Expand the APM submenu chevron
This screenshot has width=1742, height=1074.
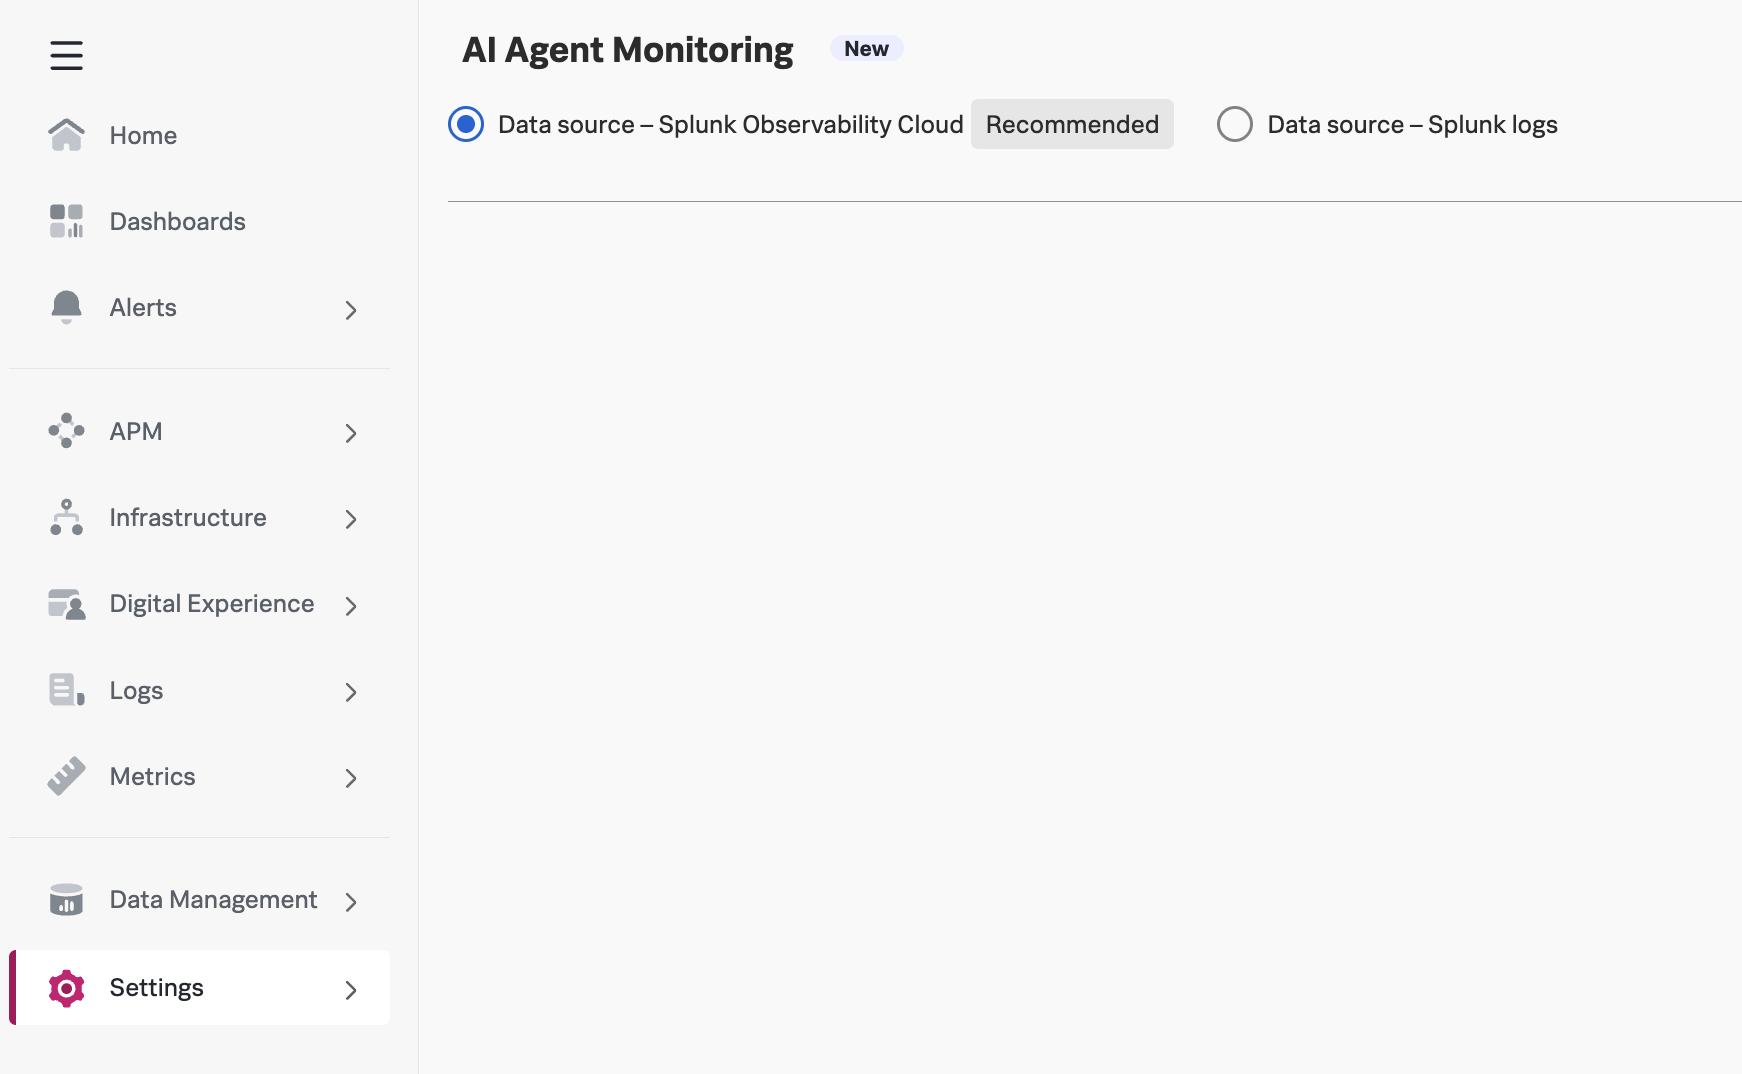(x=351, y=433)
